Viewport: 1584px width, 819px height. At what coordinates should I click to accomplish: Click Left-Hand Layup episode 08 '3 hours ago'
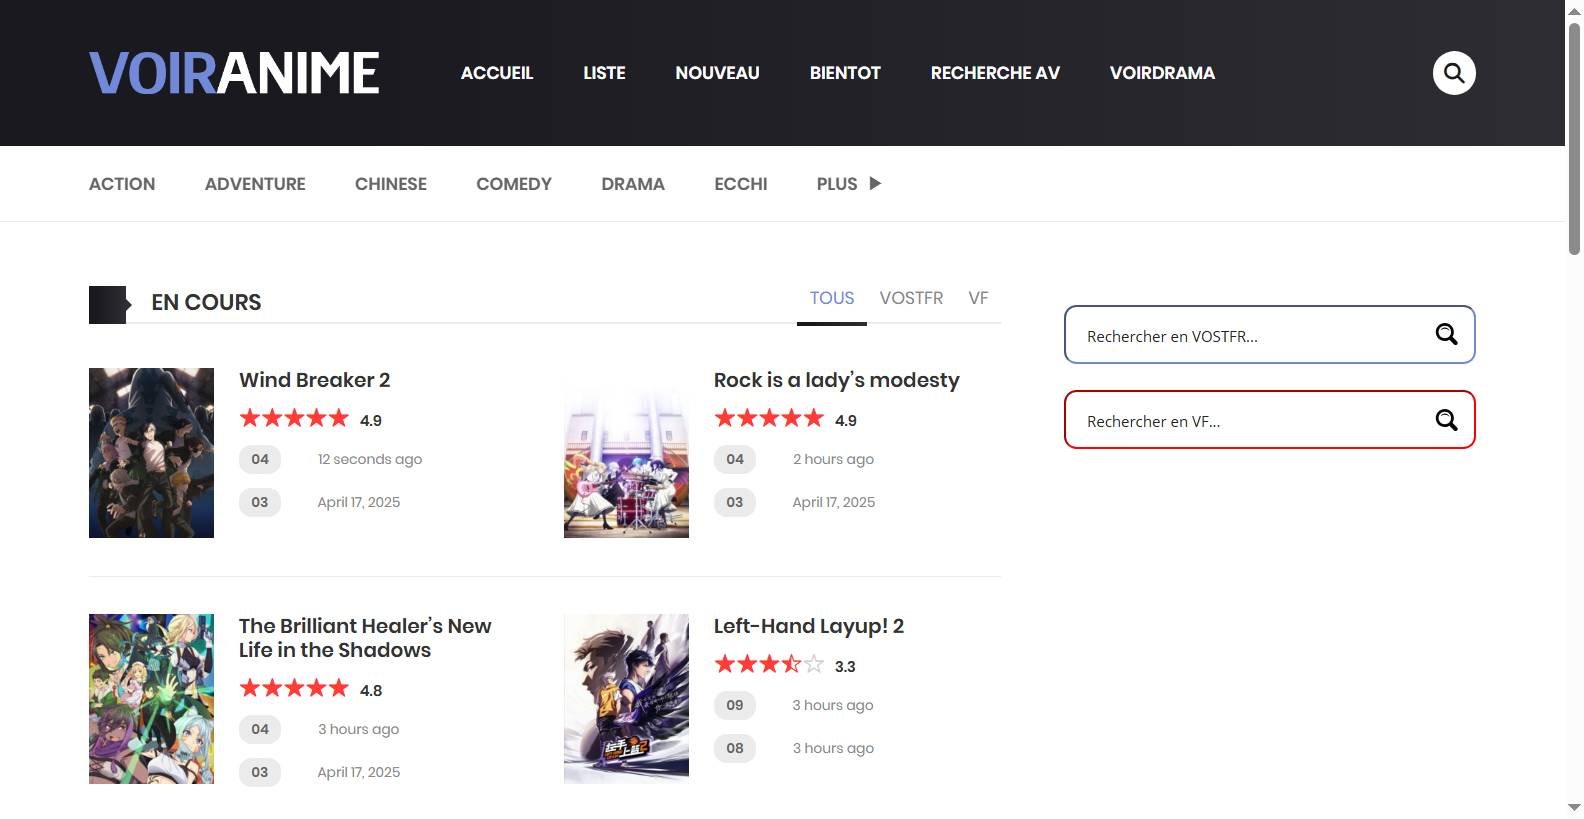point(833,748)
